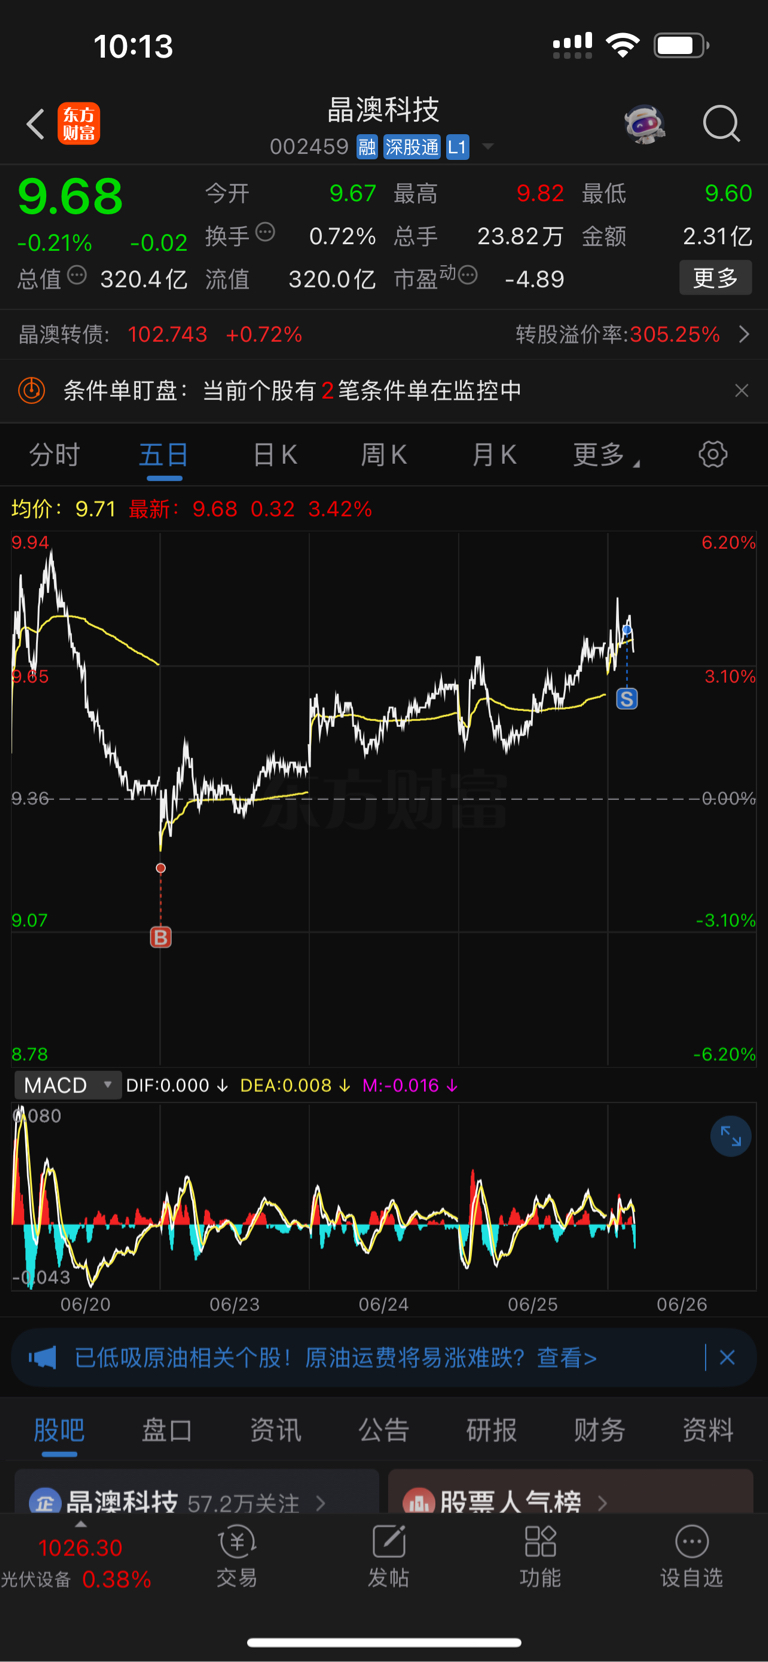
Task: Tap info icon next to 总值
Action: pos(77,275)
